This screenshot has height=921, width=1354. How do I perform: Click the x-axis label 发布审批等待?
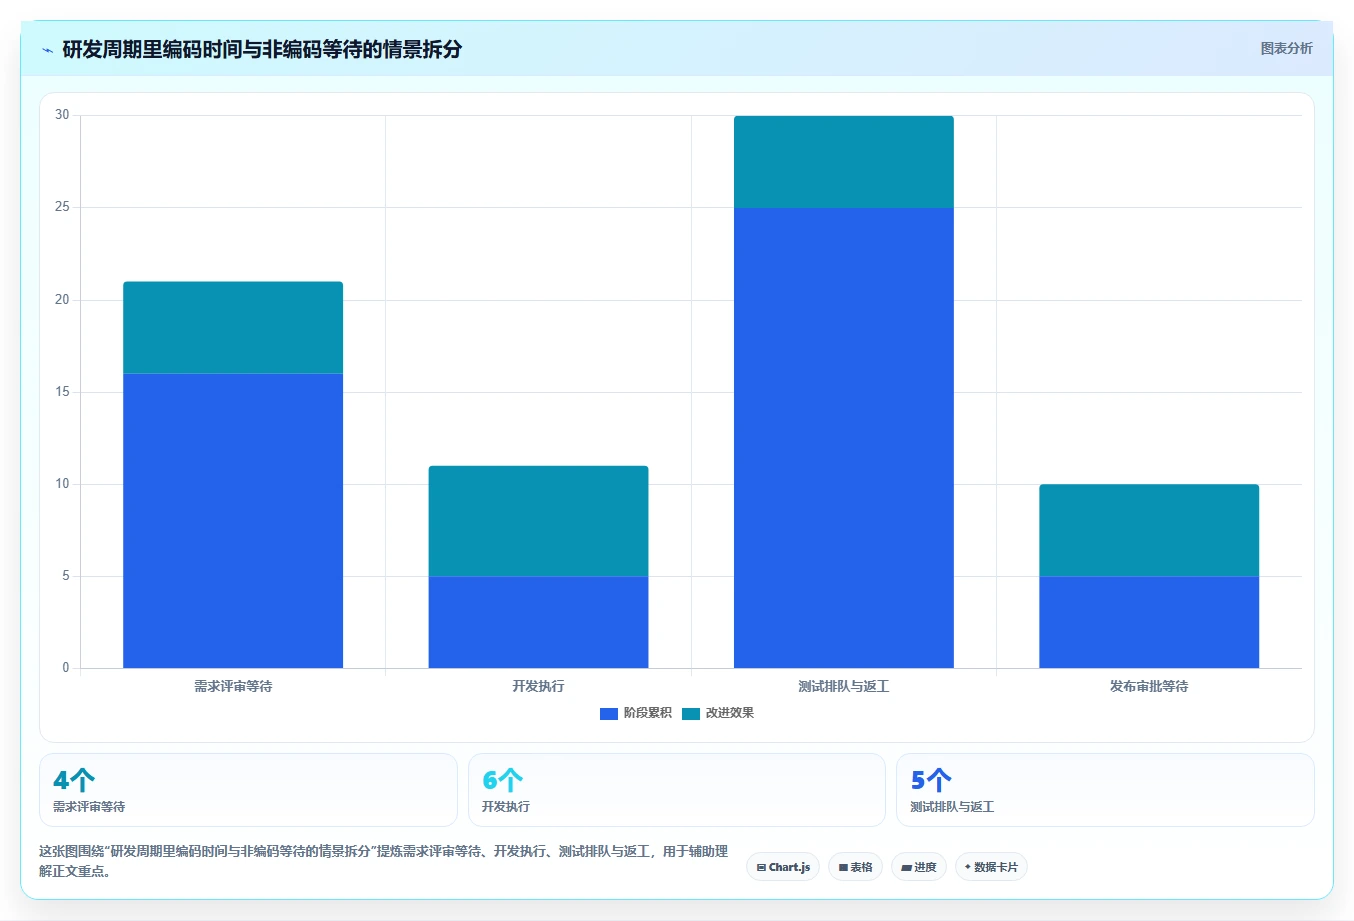1149,686
